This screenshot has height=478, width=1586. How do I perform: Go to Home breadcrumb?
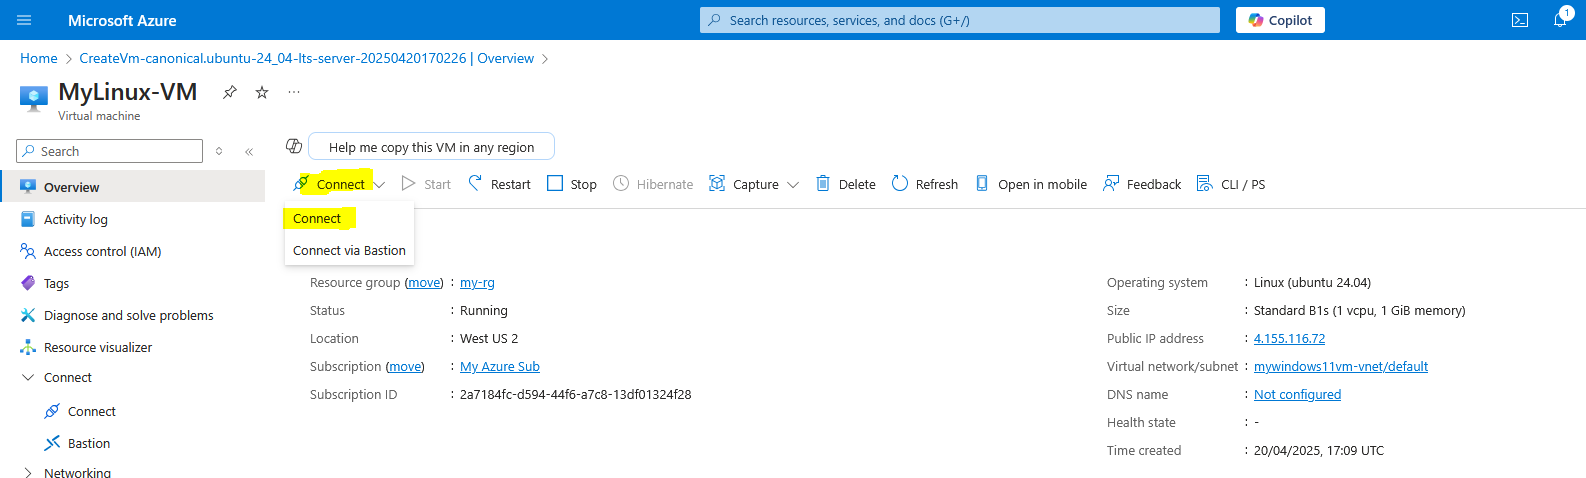(39, 58)
